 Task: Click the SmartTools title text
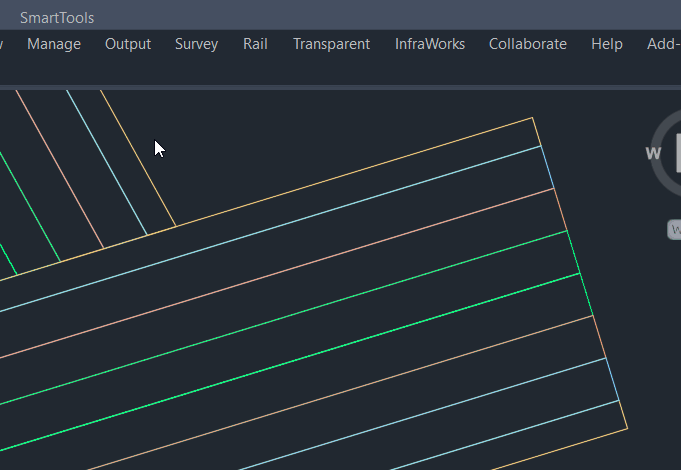pyautogui.click(x=57, y=18)
